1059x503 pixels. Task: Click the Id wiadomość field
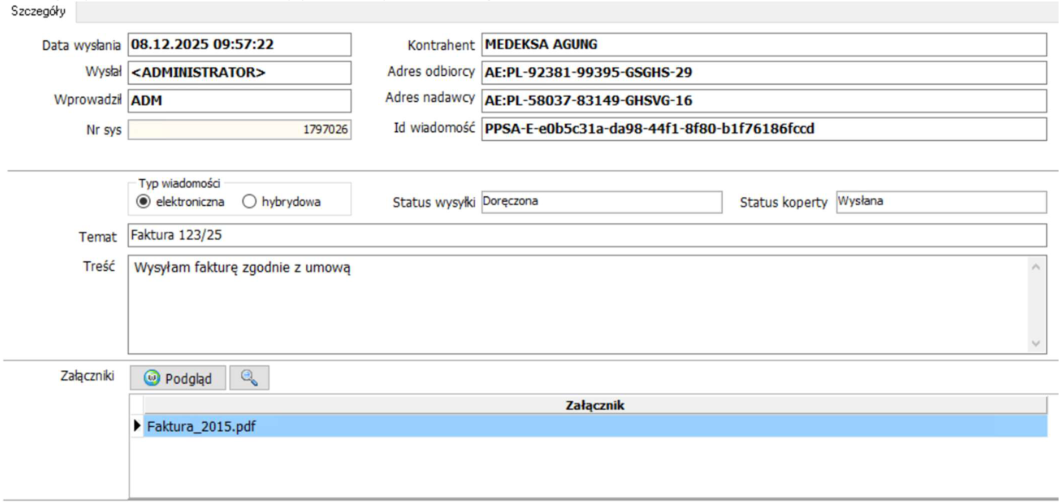pos(764,129)
